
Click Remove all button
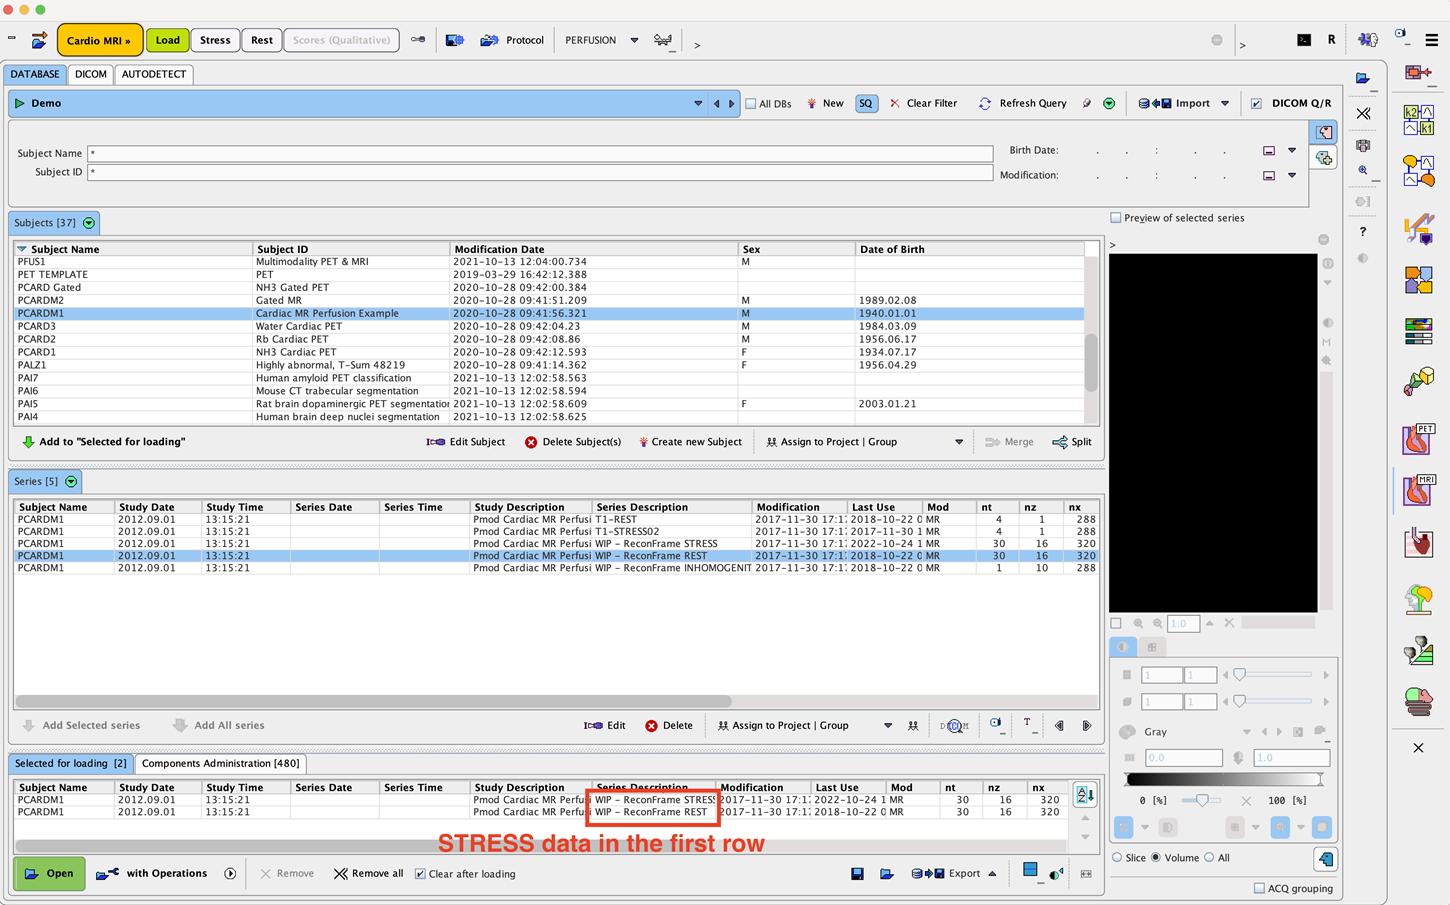[368, 874]
